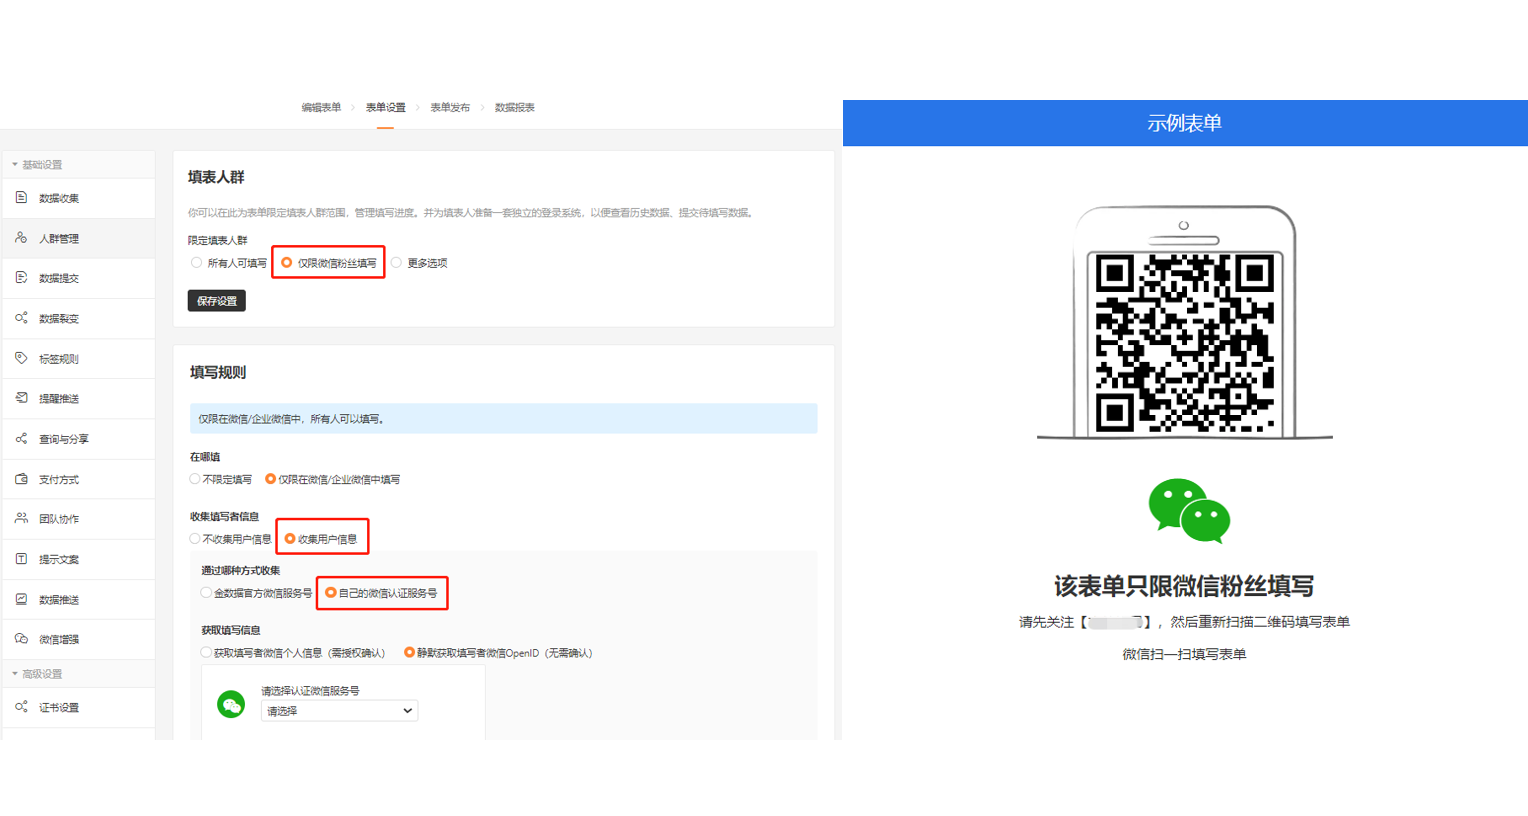Screen dimensions: 1528x816
Task: Open 数据收集 via its sidebar icon
Action: (x=21, y=198)
